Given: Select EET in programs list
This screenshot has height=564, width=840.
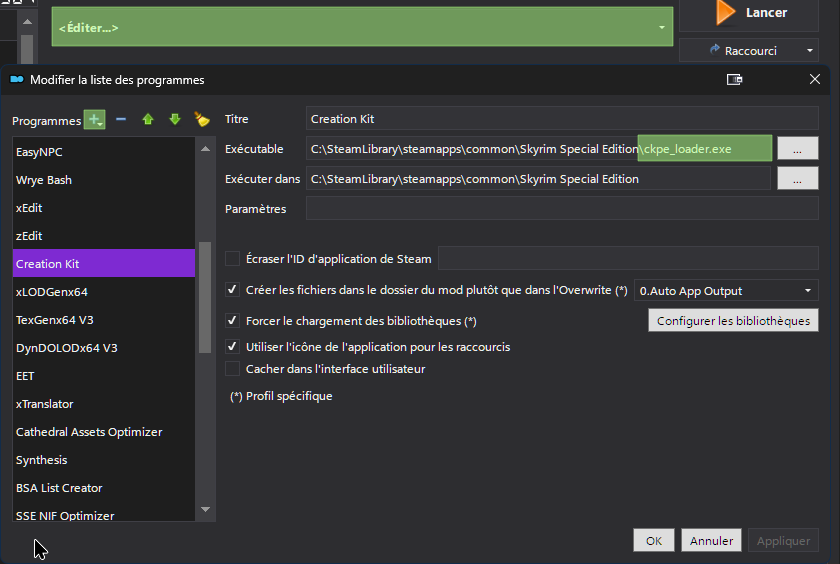Looking at the screenshot, I should pyautogui.click(x=104, y=375).
